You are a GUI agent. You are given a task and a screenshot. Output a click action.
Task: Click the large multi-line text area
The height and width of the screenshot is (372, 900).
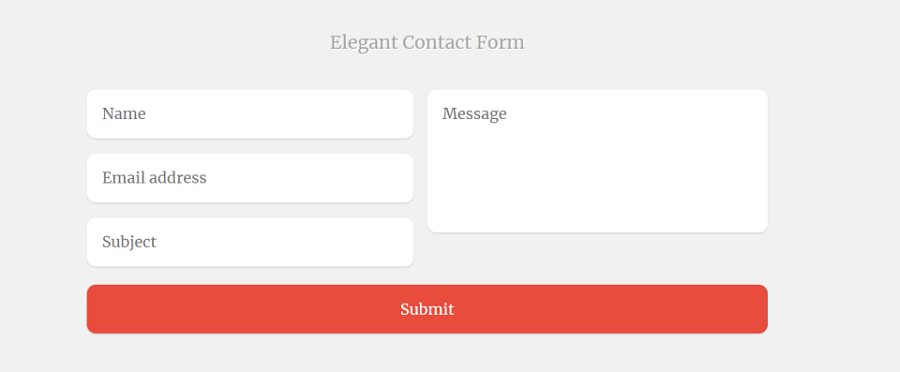[597, 161]
